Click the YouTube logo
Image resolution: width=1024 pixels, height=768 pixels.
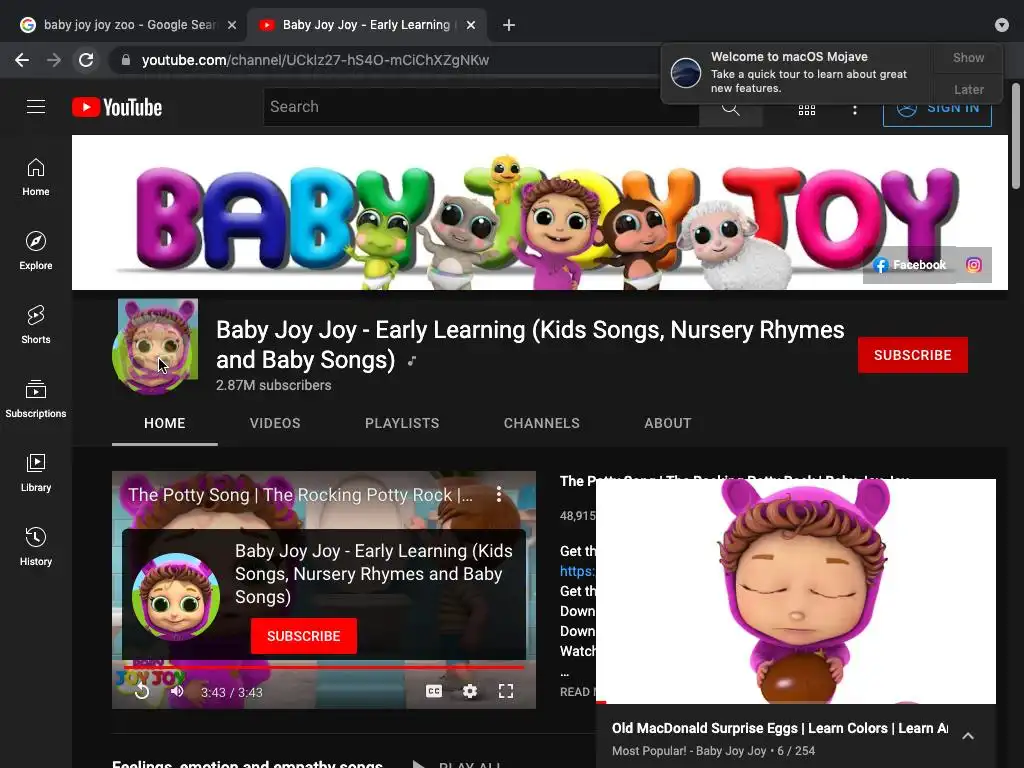[x=117, y=107]
